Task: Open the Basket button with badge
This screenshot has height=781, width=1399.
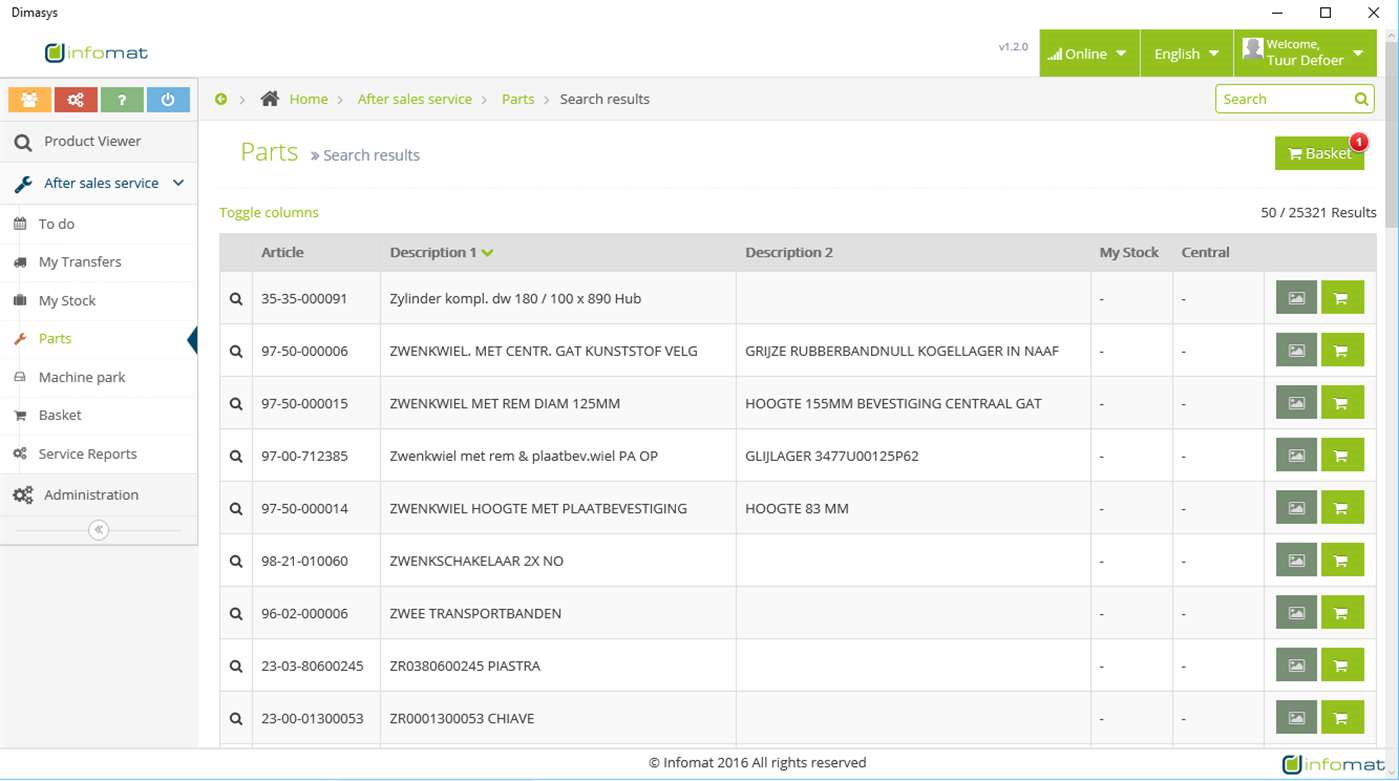Action: (1319, 153)
